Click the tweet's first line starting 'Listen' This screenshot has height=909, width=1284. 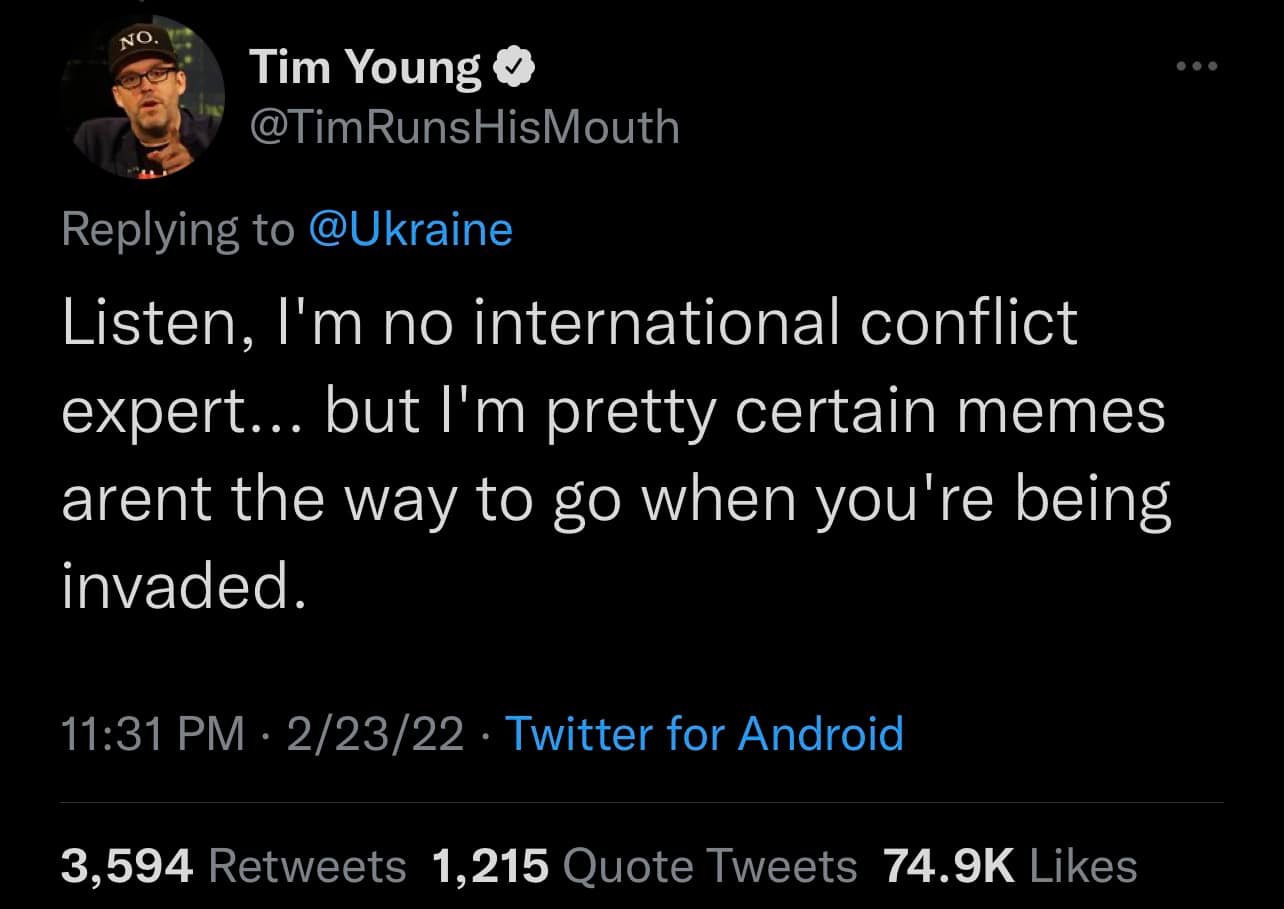coord(570,322)
